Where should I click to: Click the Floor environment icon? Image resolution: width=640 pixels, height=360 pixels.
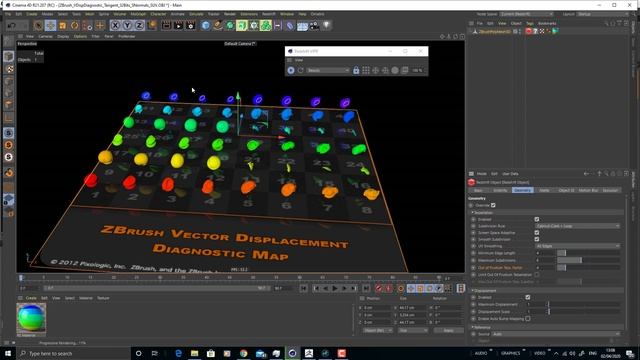[x=302, y=26]
